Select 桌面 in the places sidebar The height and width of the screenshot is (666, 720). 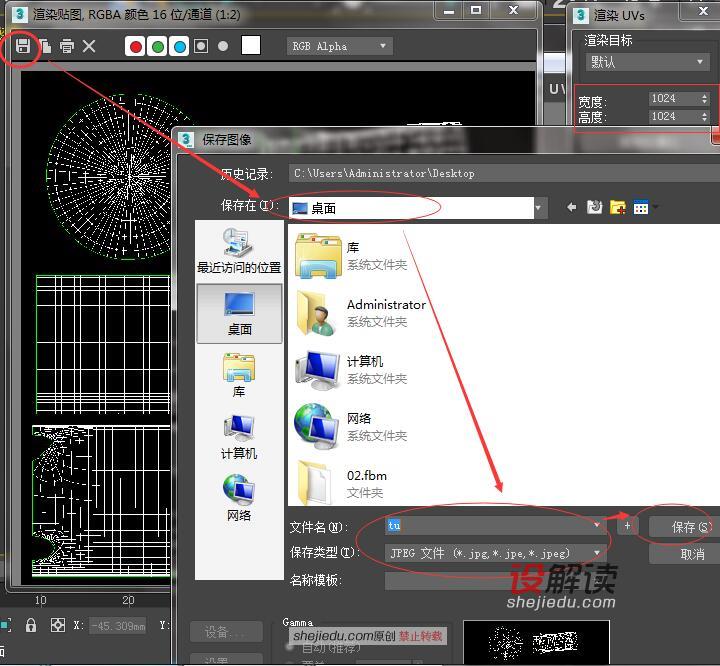click(239, 314)
